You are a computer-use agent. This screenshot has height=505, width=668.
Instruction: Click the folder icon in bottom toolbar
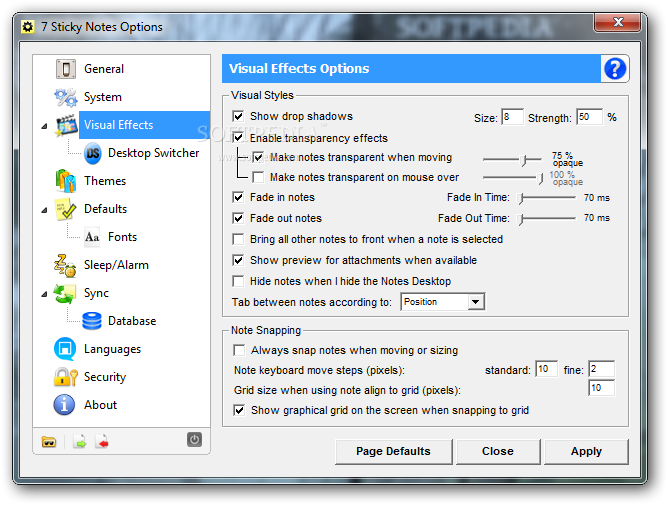(49, 442)
